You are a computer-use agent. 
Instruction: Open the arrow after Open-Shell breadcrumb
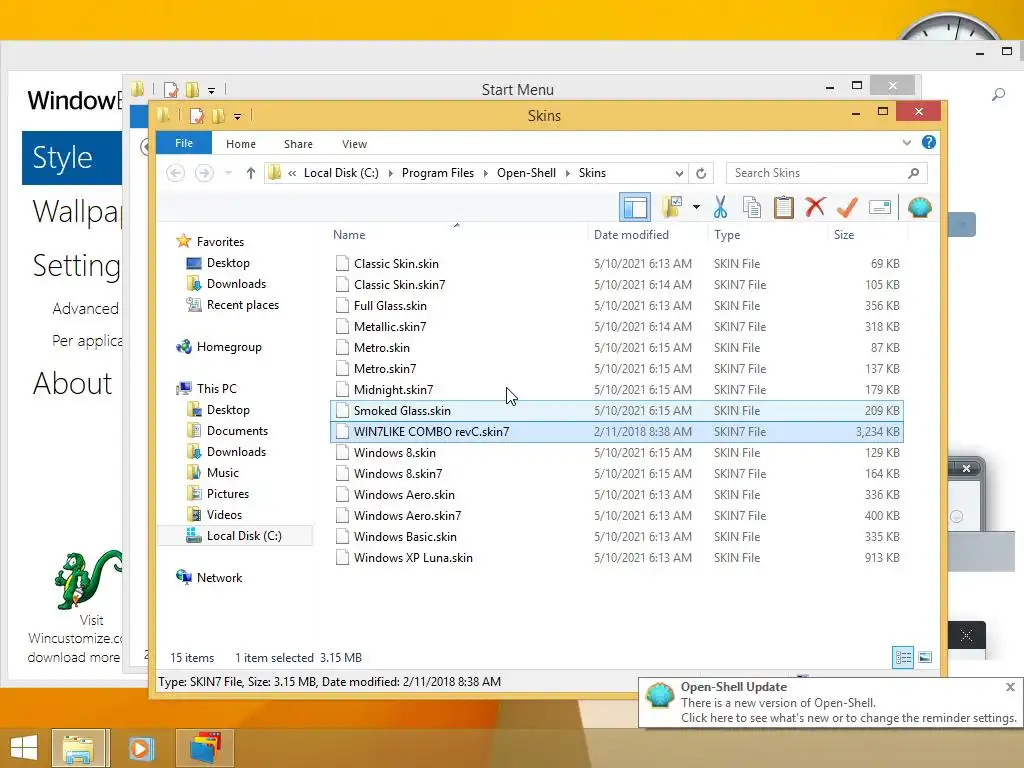(568, 173)
